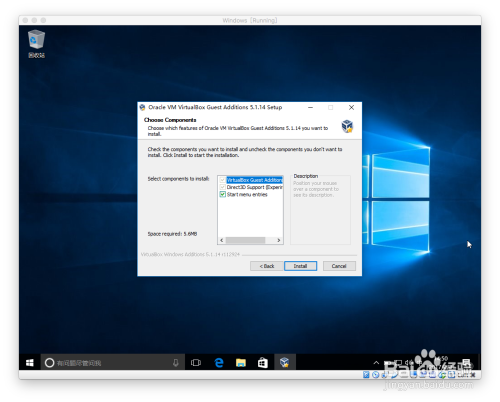Uncheck the Start menu entries checkbox
This screenshot has height=402, width=500.
point(223,194)
